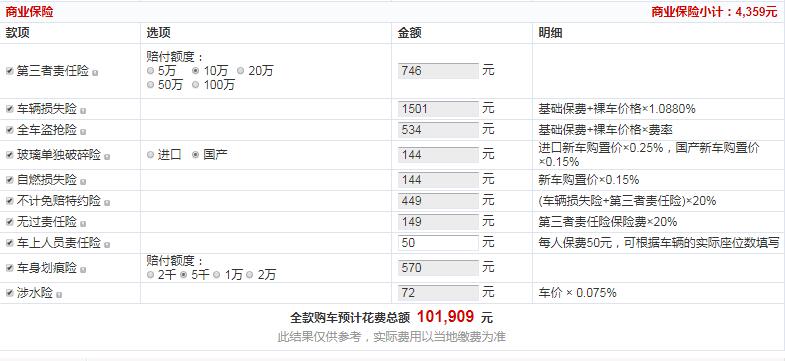Viewport: 785px width, 361px height.
Task: Uncheck the 玻璃单独破碎险 checkbox
Action: 10,155
